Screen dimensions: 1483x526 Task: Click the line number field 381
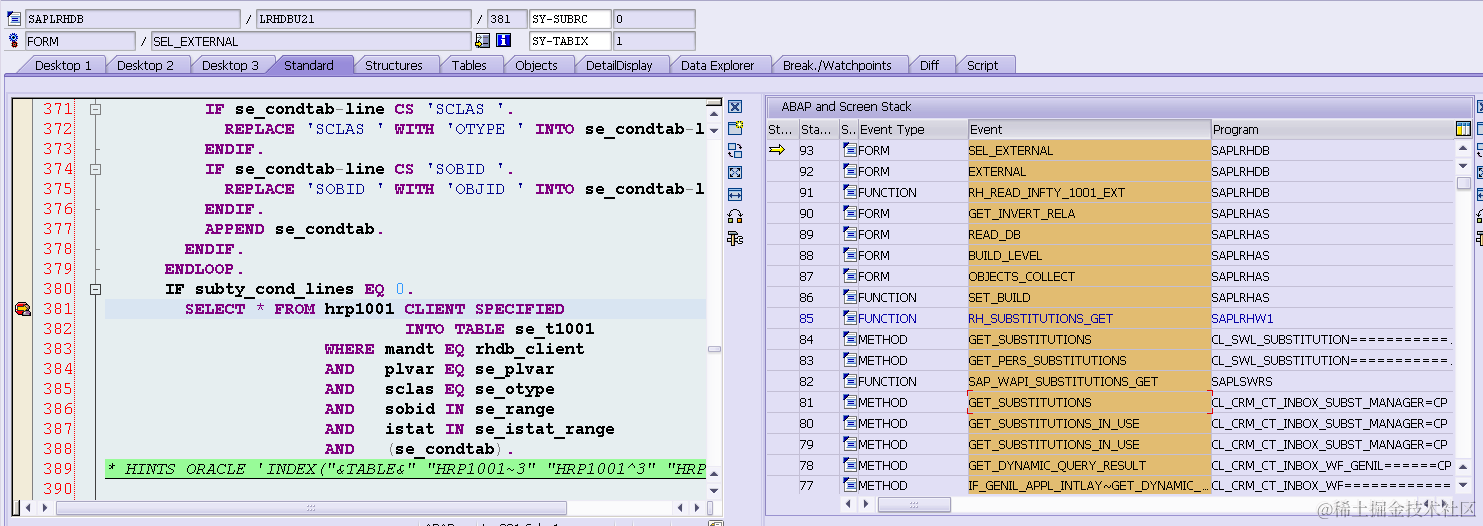506,19
